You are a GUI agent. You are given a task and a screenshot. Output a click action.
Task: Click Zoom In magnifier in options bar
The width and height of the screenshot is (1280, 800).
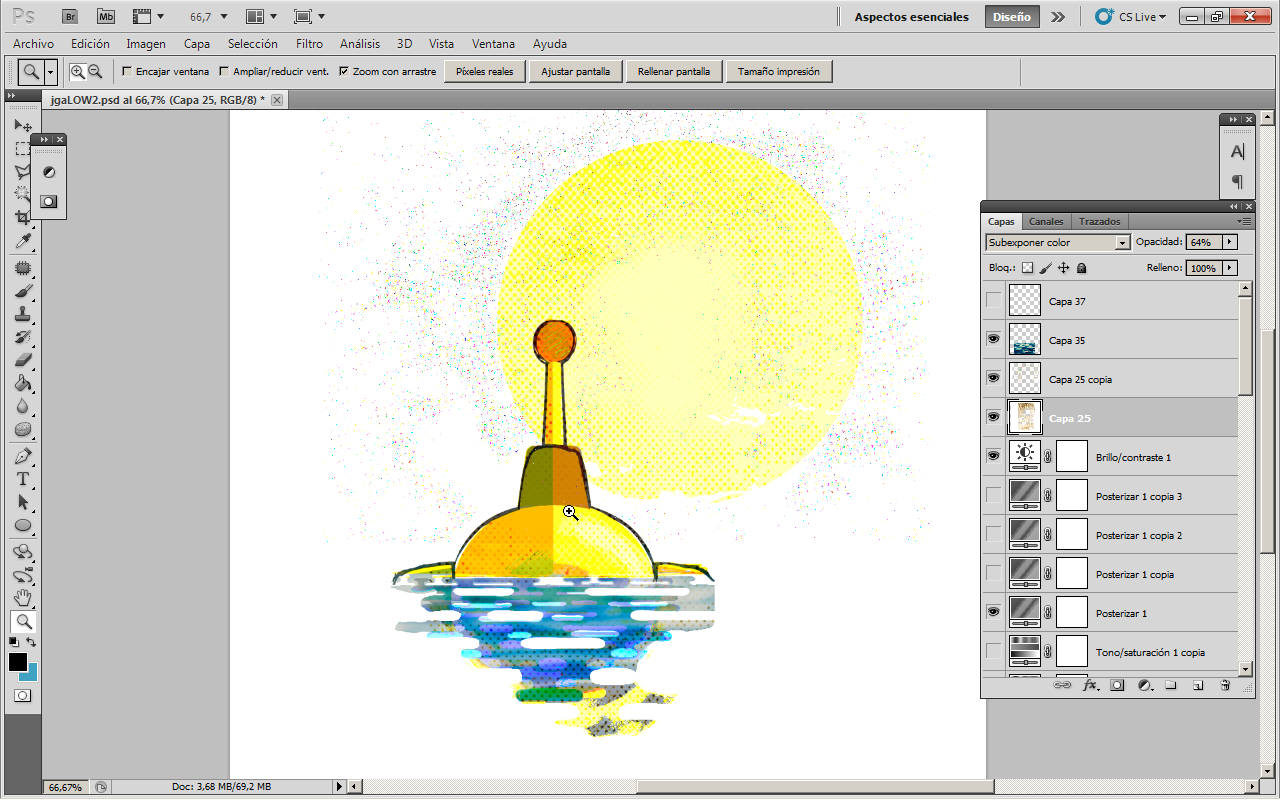(77, 72)
